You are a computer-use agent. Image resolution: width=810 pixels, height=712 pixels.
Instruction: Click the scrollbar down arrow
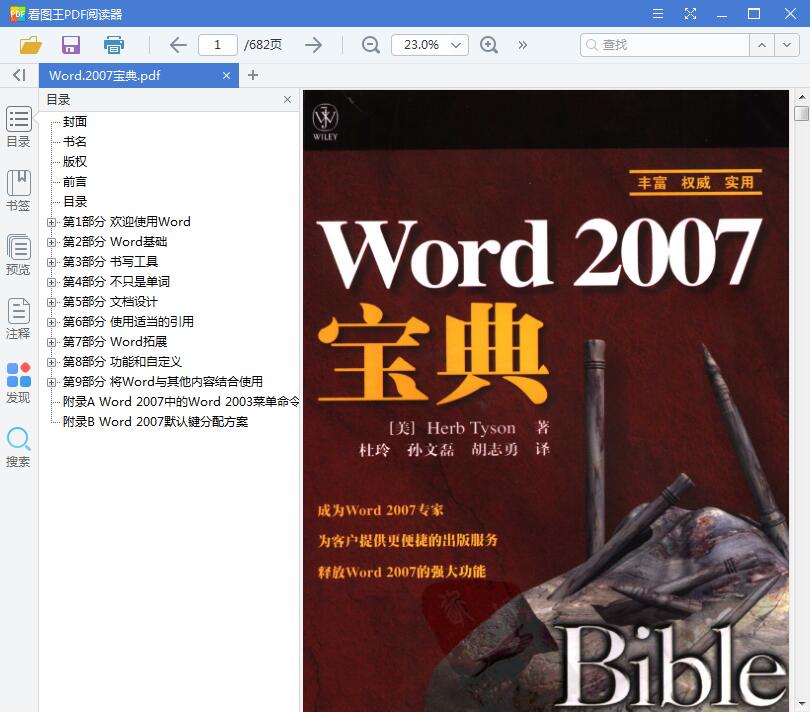[x=801, y=704]
